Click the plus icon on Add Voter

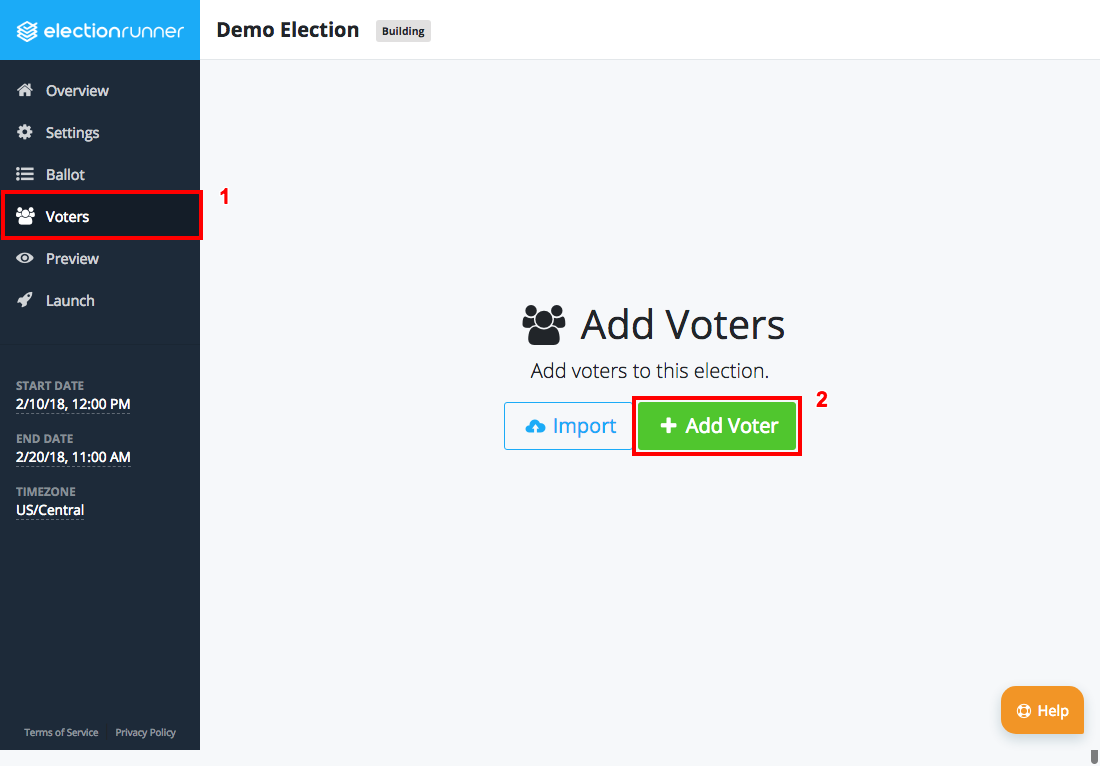(x=668, y=425)
